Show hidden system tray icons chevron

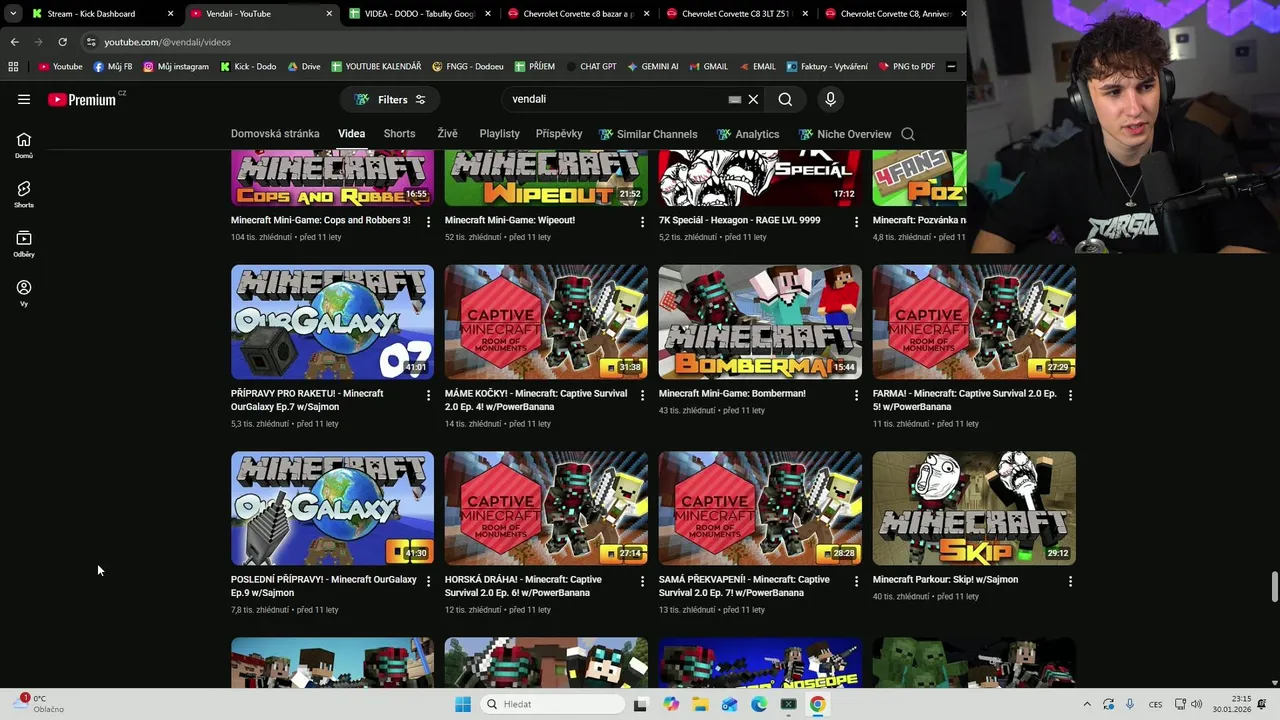point(1087,704)
